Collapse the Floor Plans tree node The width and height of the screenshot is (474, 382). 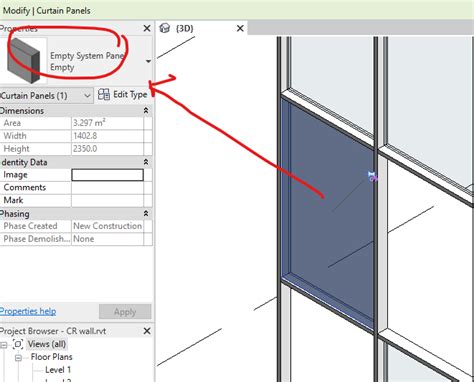(18, 358)
